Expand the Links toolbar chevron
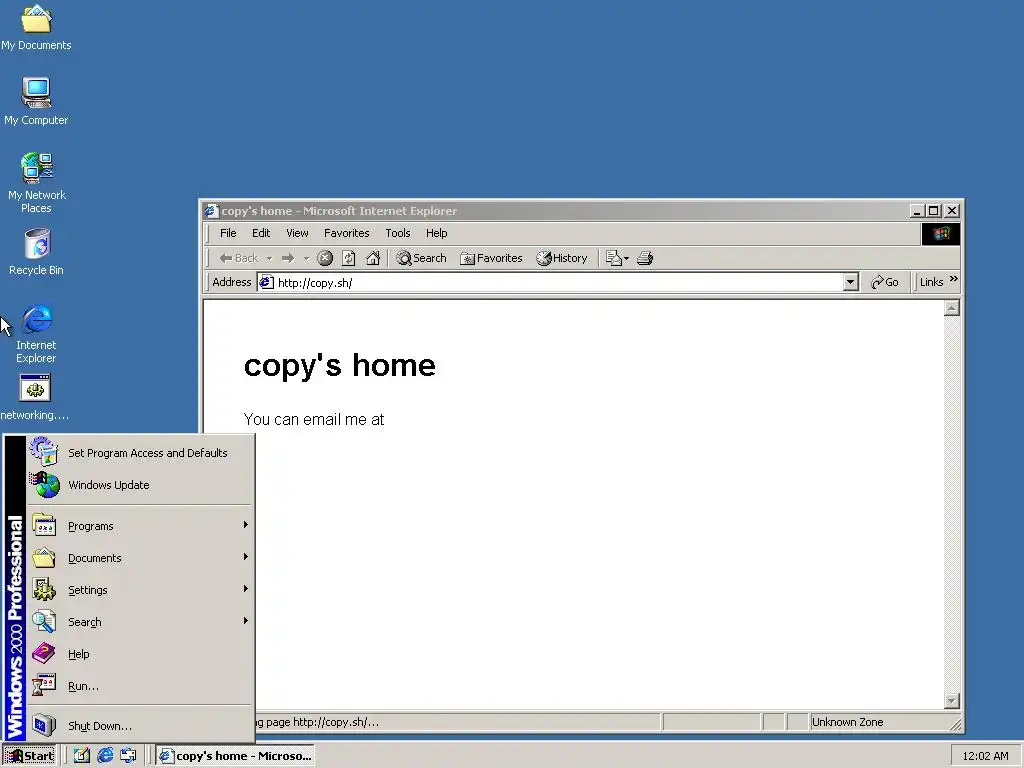 [953, 279]
